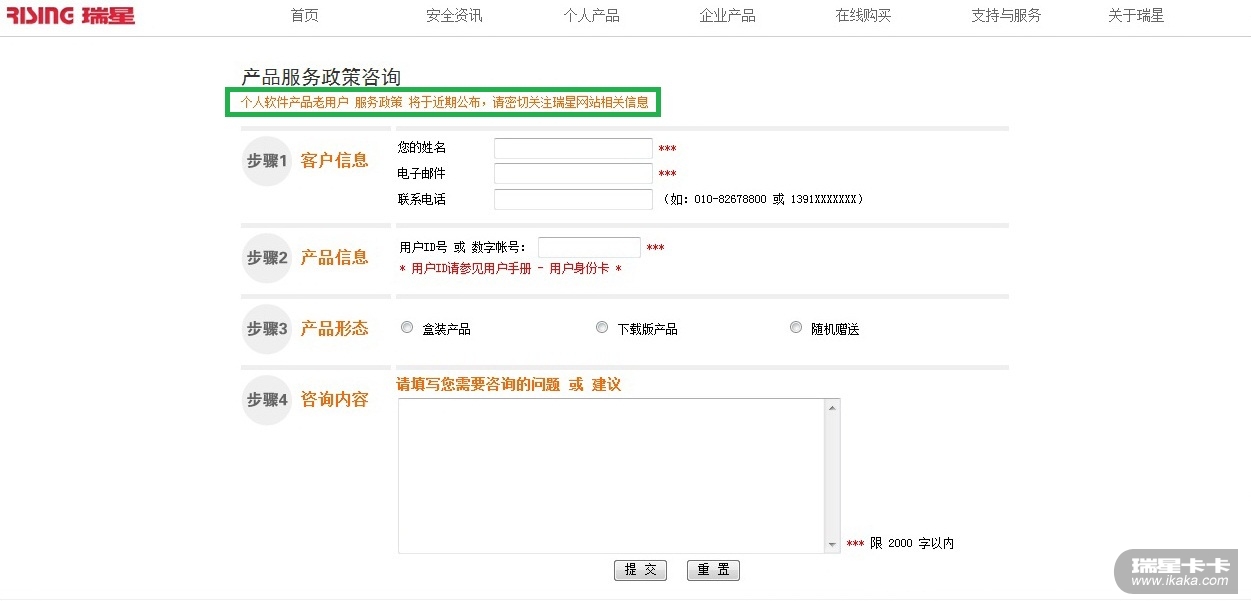
Task: Click the 用户ID请参见用户手册 hint text
Action: coord(510,269)
